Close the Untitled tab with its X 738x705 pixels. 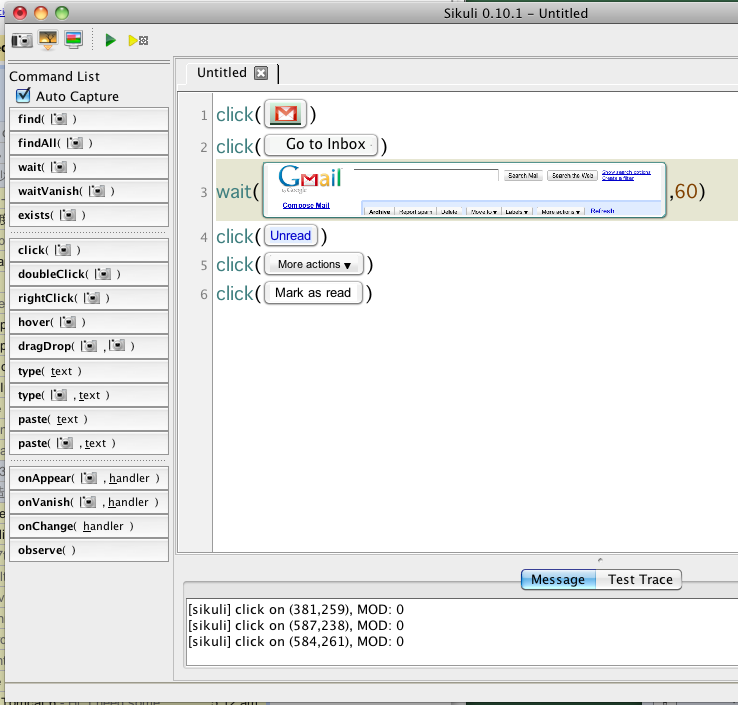point(261,73)
